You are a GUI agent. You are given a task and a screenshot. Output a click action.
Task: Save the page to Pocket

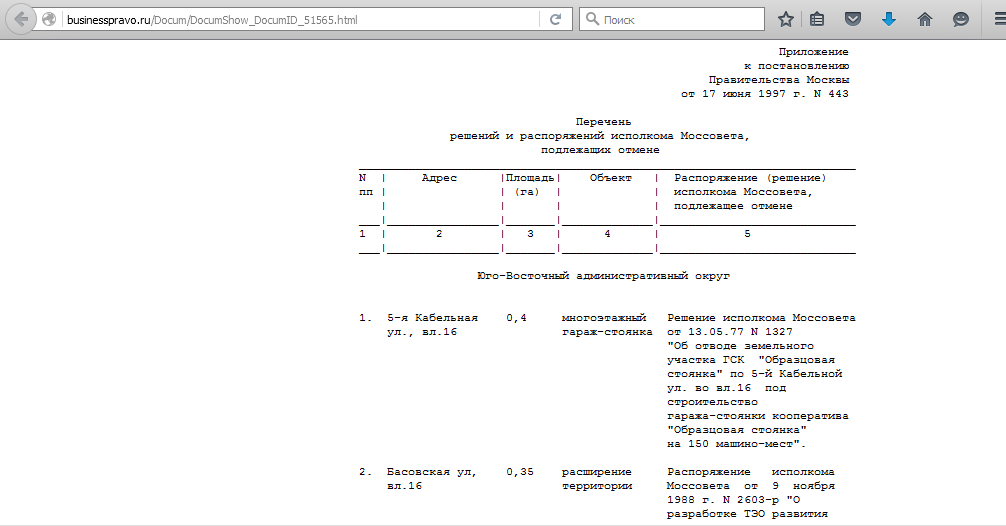point(852,19)
